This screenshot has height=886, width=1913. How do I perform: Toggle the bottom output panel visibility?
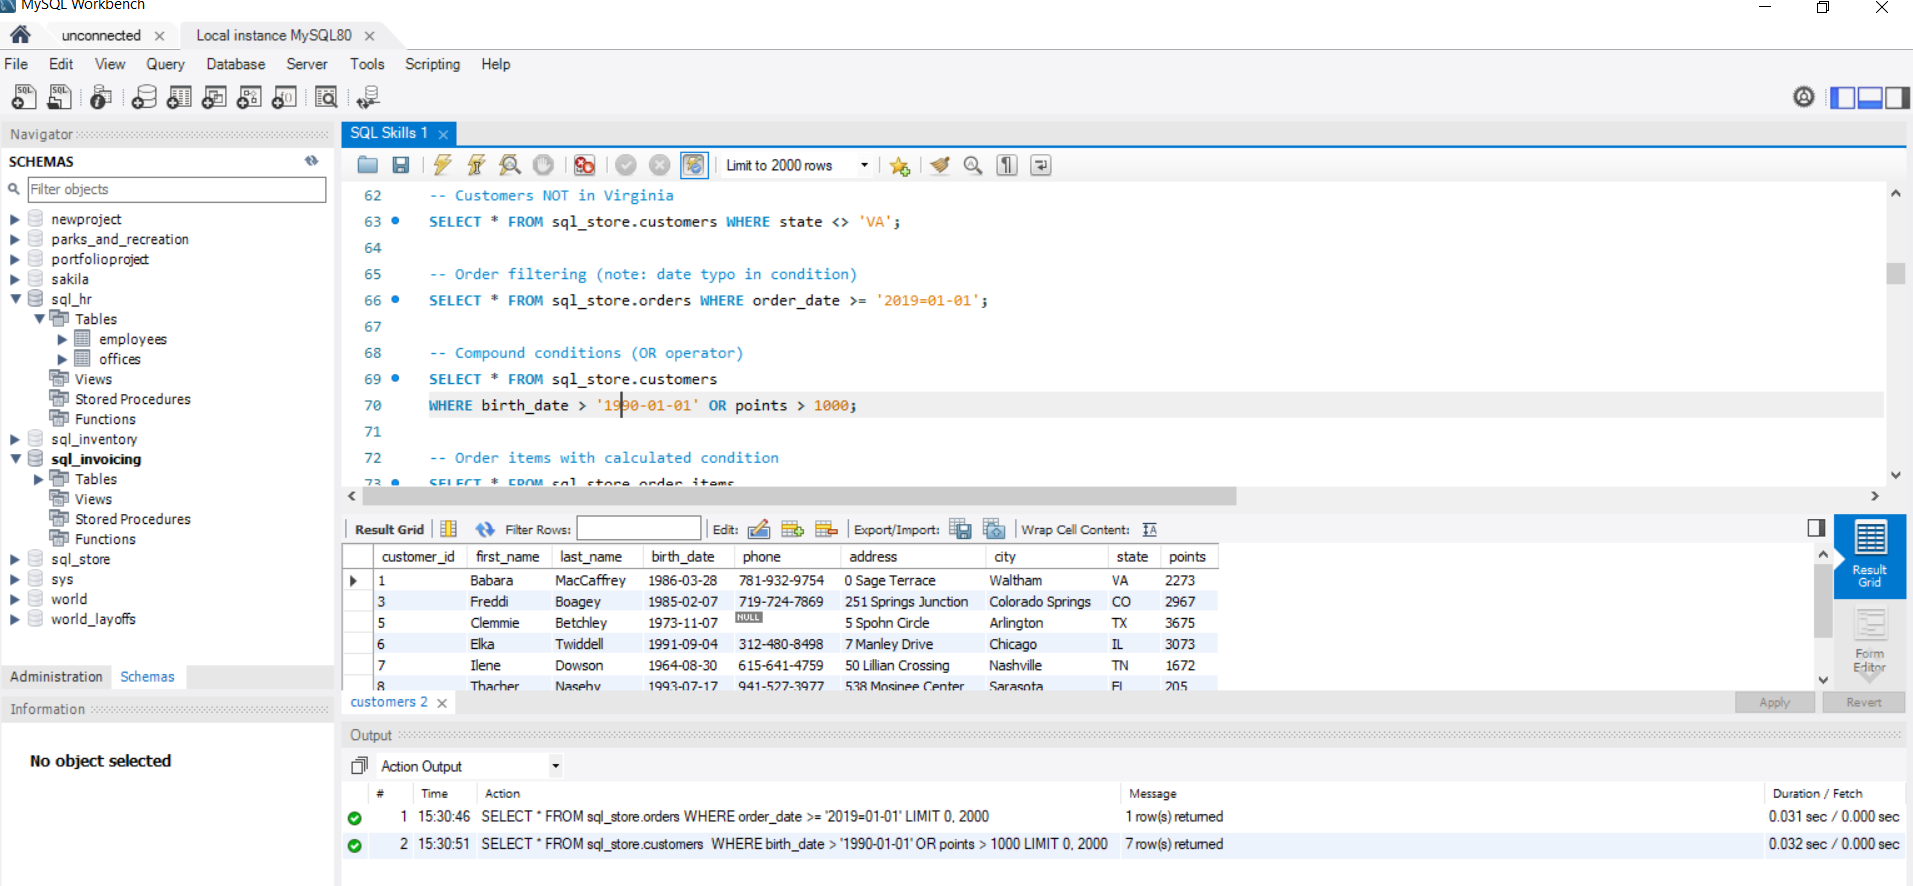1870,97
